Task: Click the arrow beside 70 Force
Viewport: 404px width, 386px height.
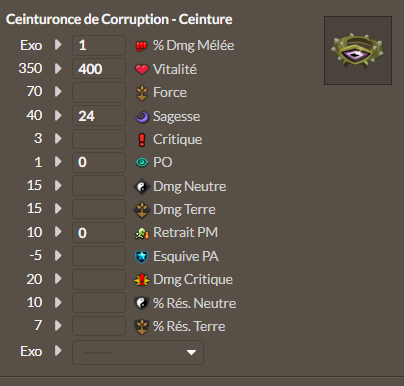Action: tap(58, 91)
